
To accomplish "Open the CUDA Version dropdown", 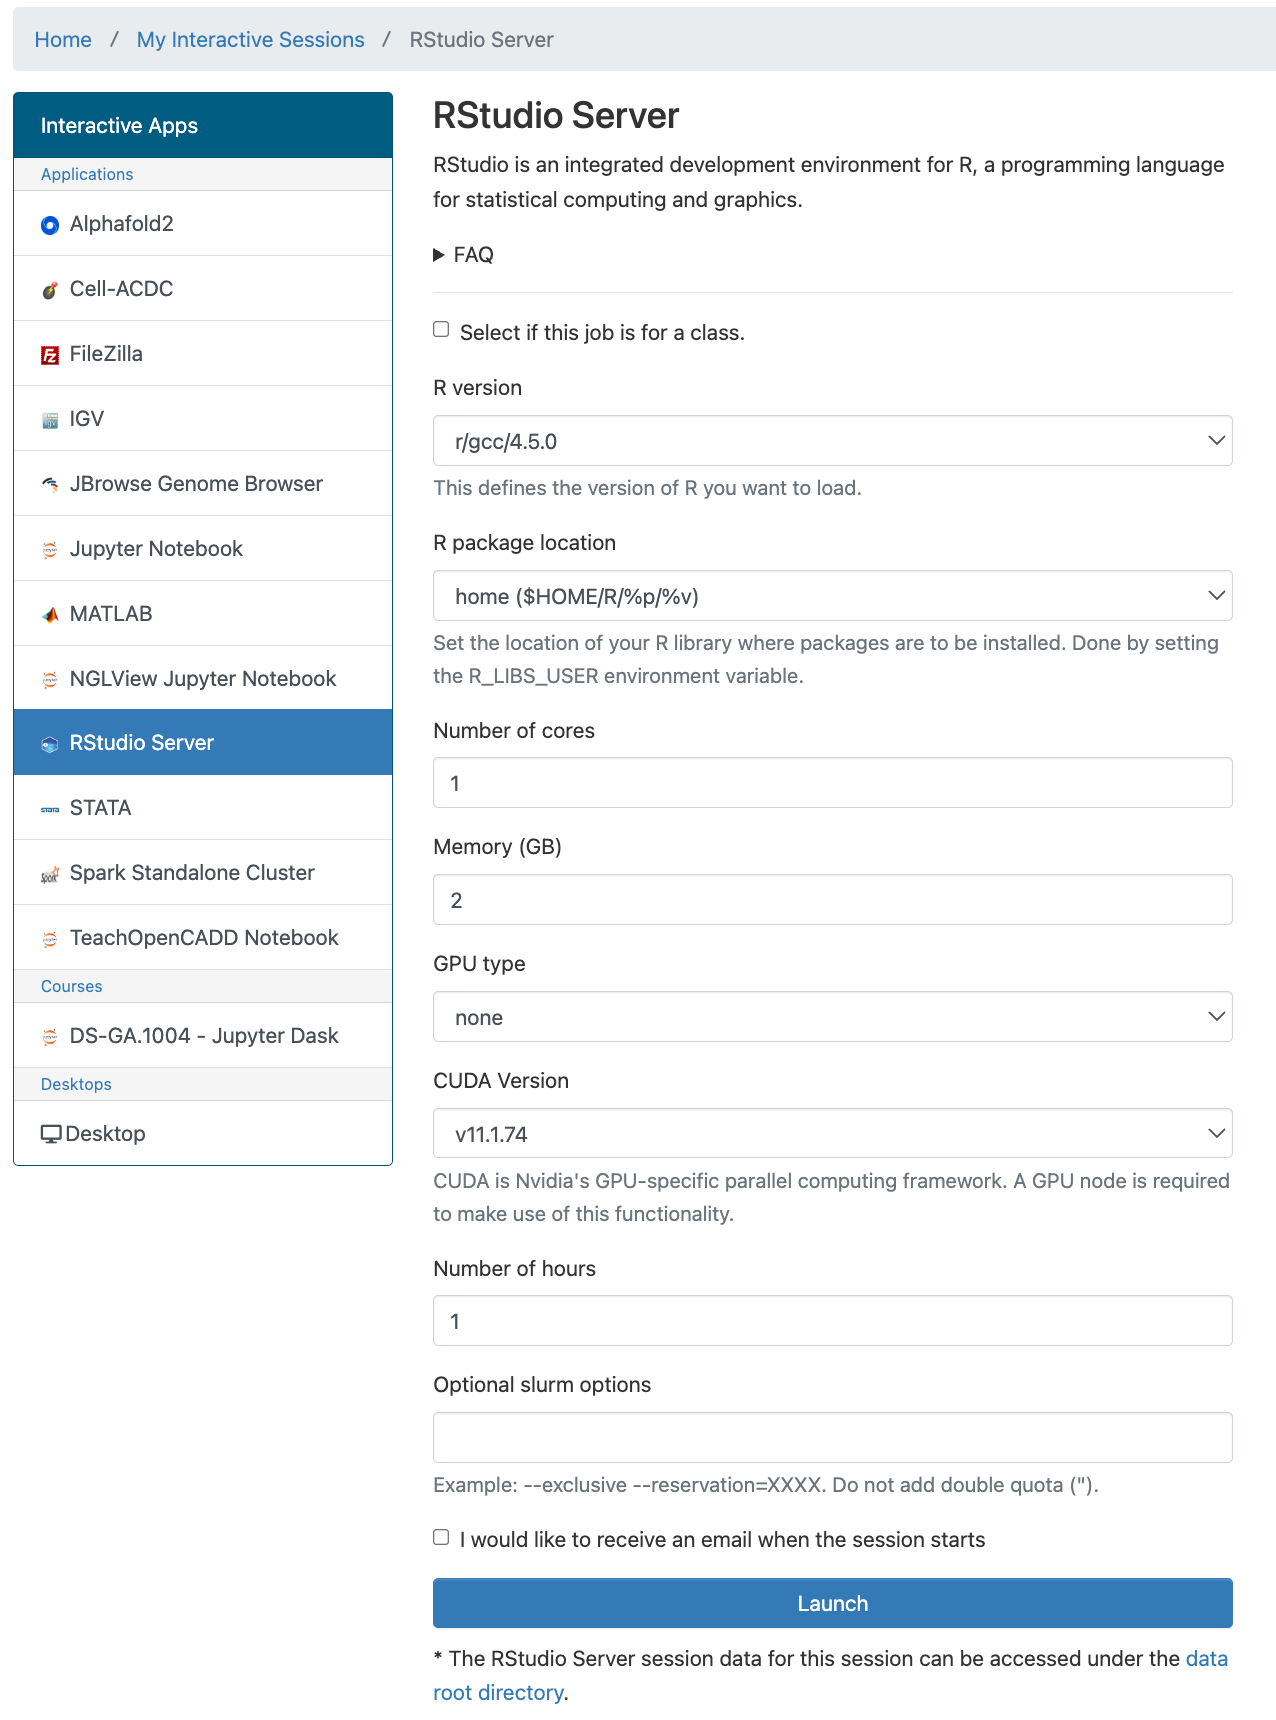I will click(832, 1134).
